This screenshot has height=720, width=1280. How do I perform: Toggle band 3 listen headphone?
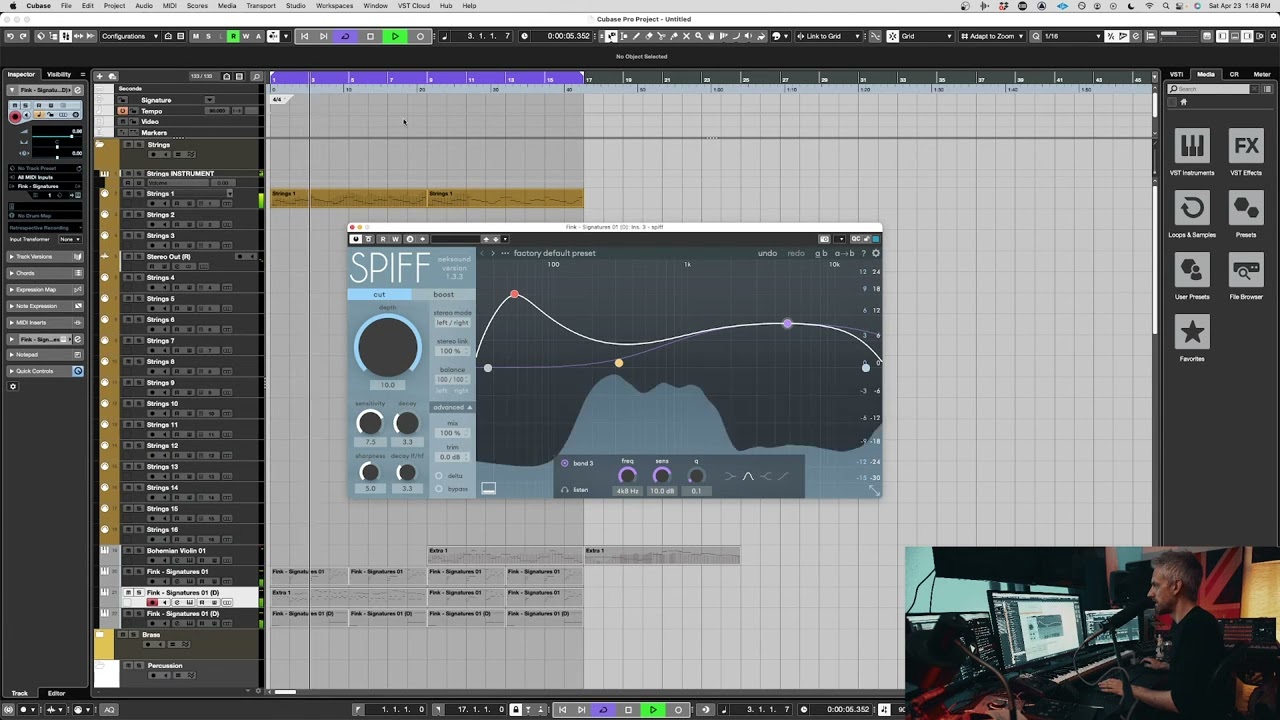tap(564, 490)
